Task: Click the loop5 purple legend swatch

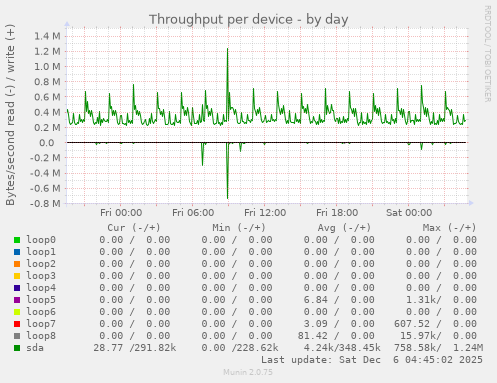Action: [x=17, y=300]
